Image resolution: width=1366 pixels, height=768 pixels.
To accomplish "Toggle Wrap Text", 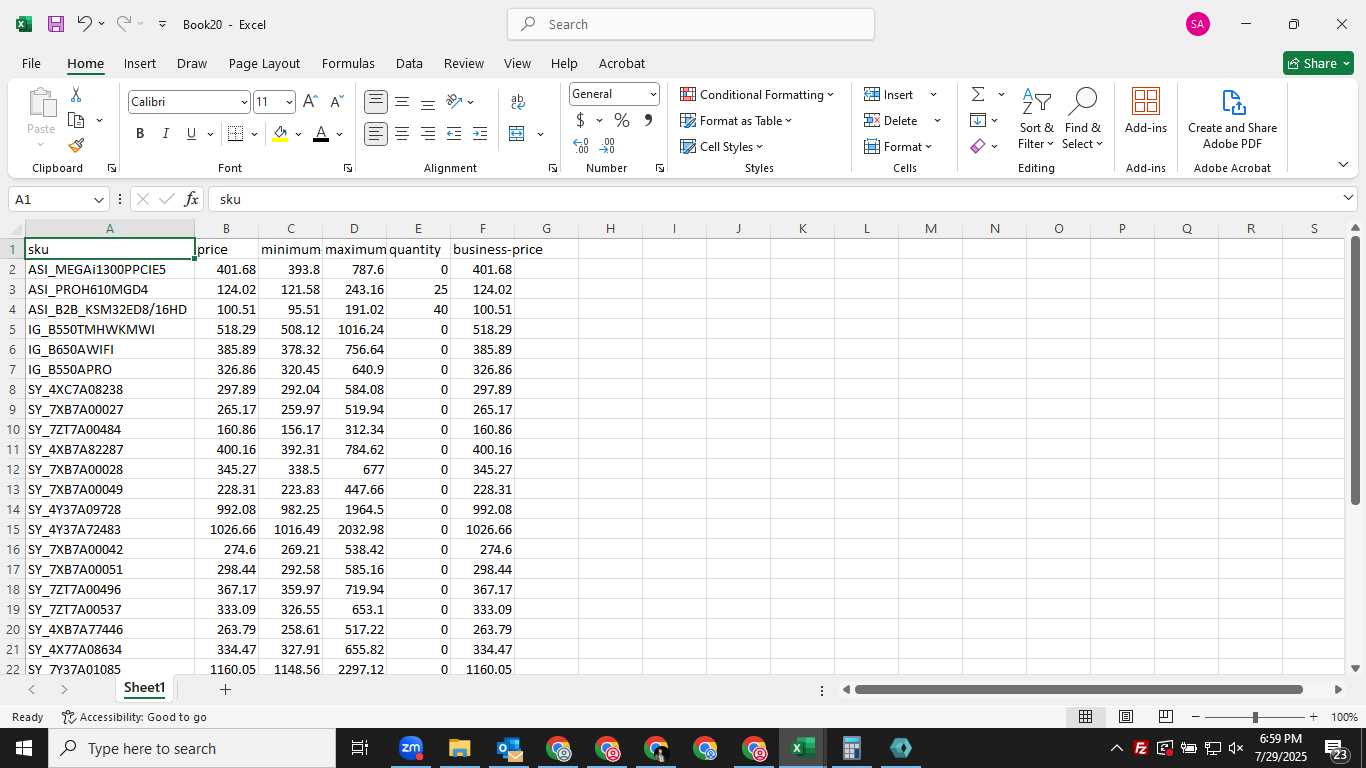I will point(518,102).
